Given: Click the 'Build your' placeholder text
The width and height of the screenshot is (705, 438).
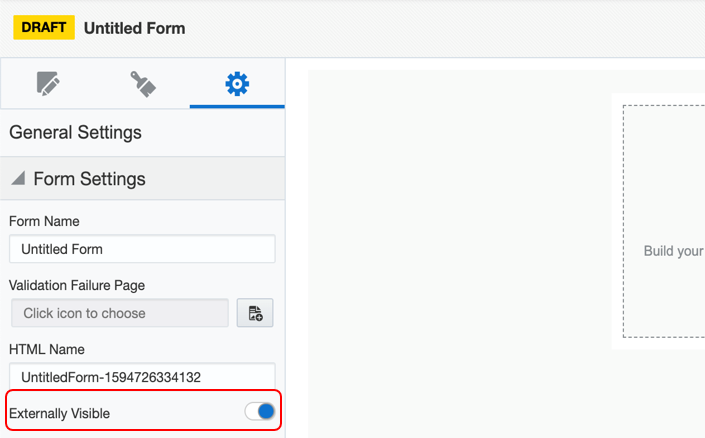Looking at the screenshot, I should pos(673,251).
